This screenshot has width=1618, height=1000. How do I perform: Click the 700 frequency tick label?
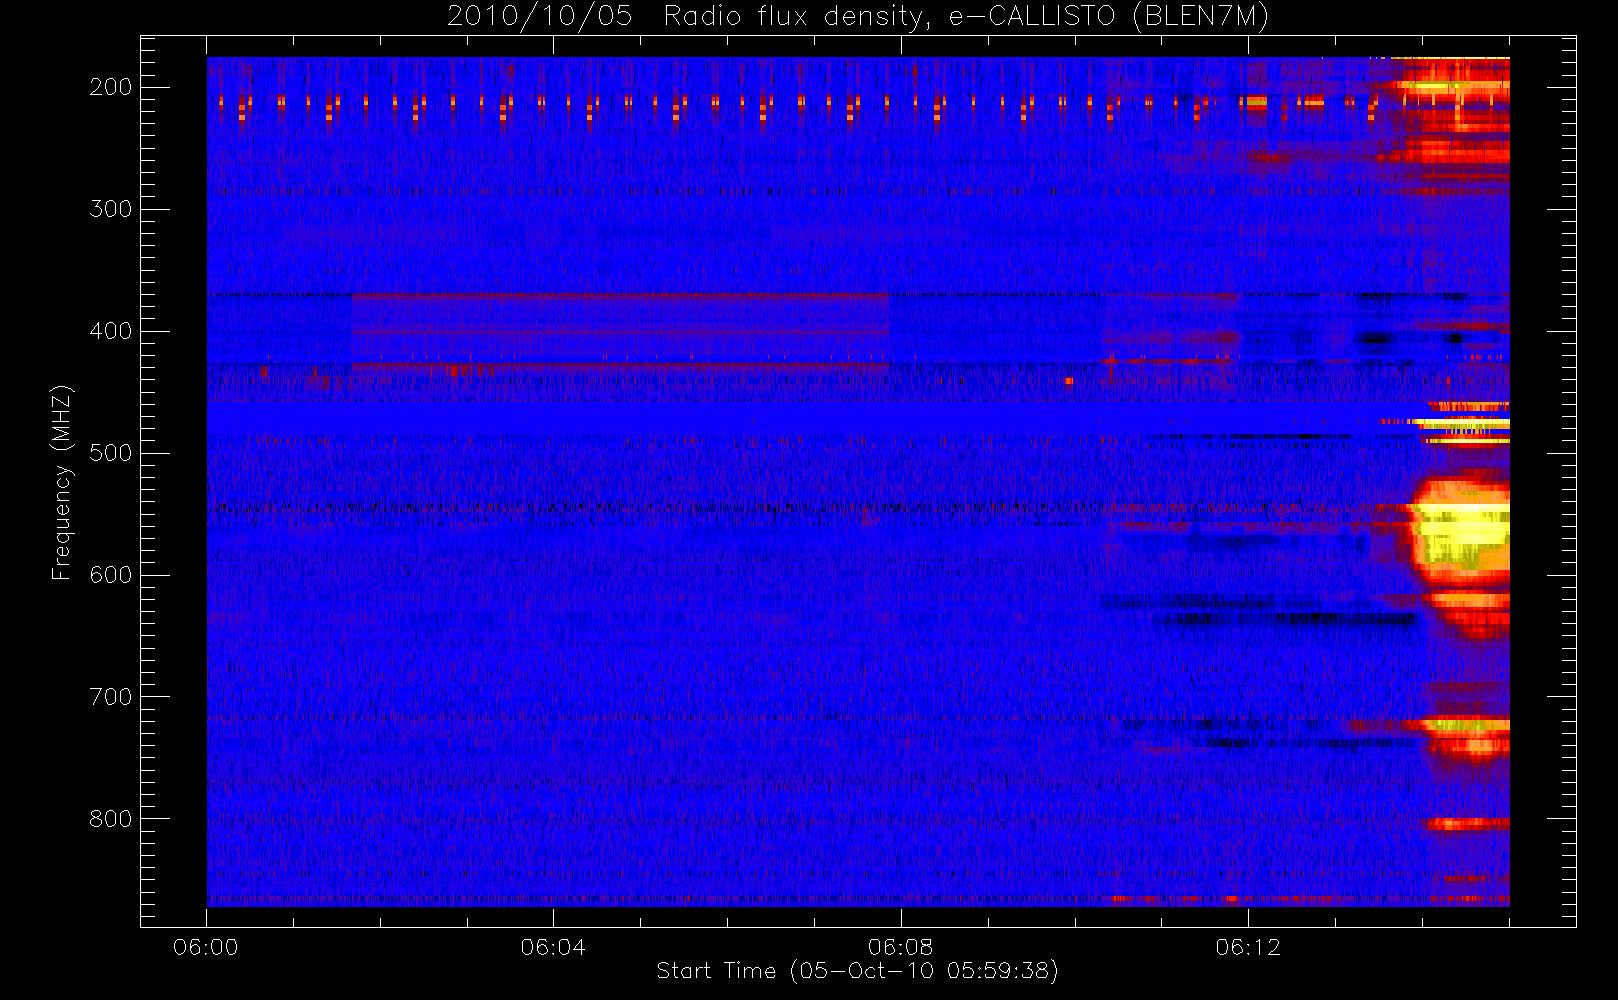pyautogui.click(x=111, y=697)
